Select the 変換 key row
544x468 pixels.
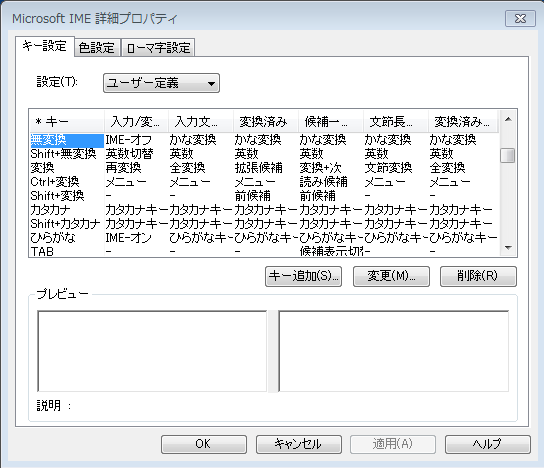(264, 168)
